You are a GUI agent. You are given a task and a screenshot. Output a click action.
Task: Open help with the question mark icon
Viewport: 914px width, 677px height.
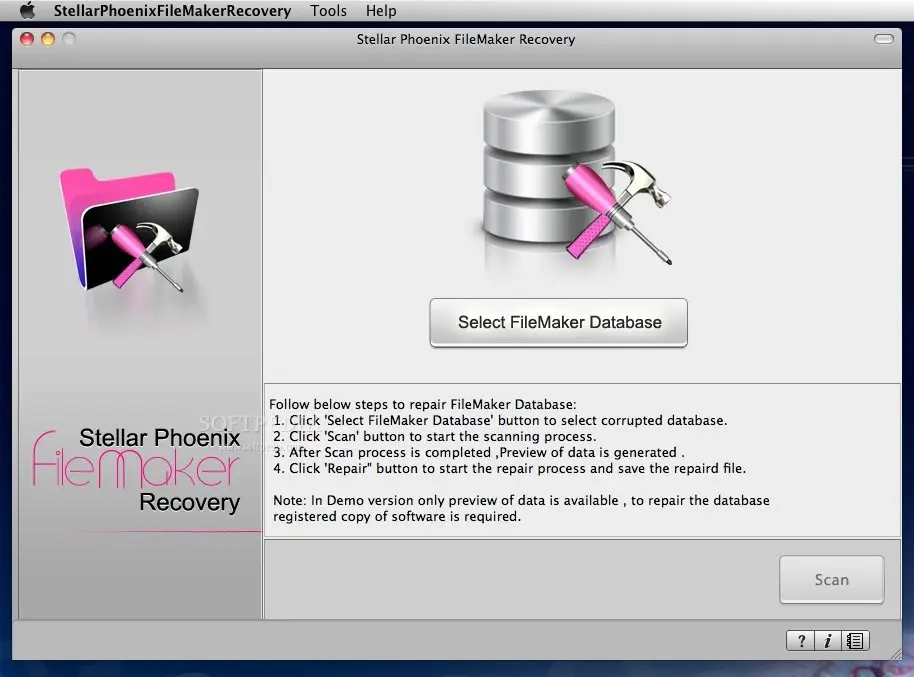tap(800, 641)
